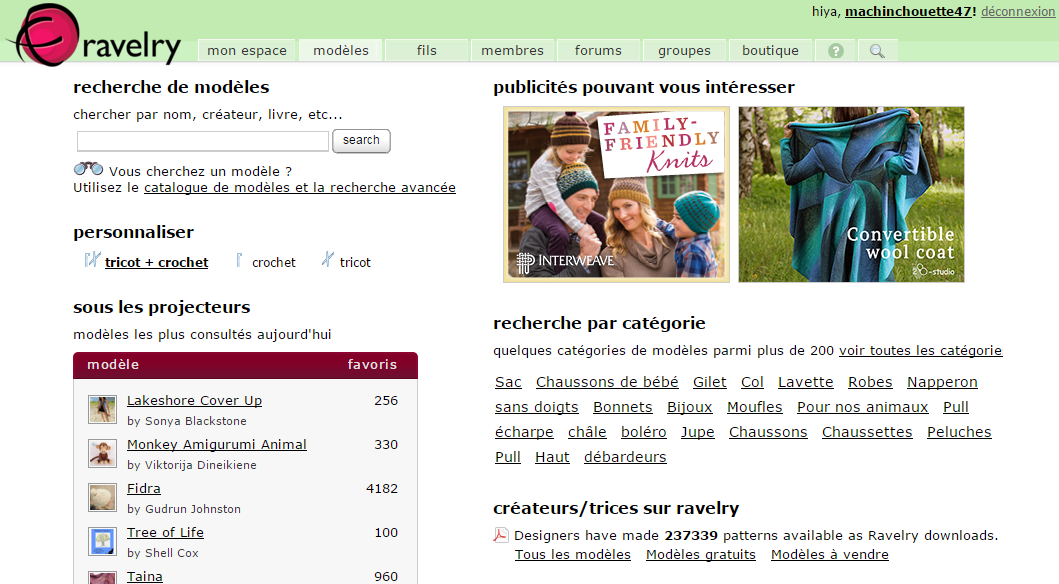Open the Taina pattern link

click(145, 576)
